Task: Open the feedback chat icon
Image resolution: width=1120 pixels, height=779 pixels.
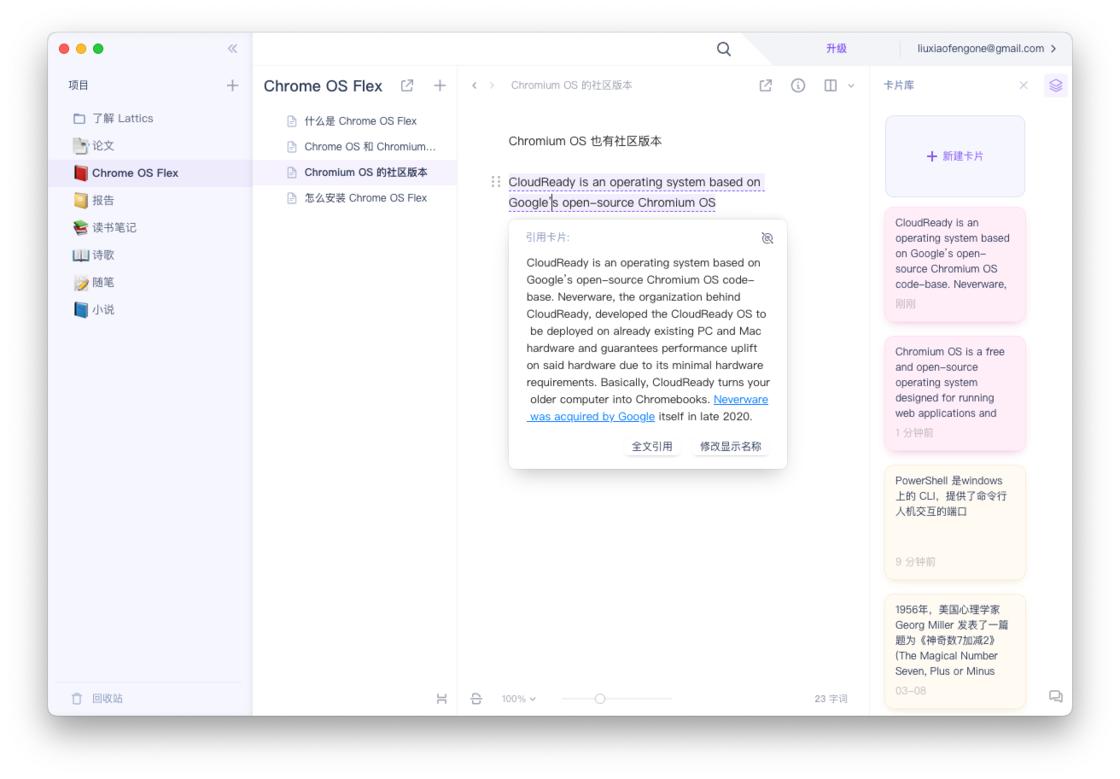Action: coord(1055,696)
